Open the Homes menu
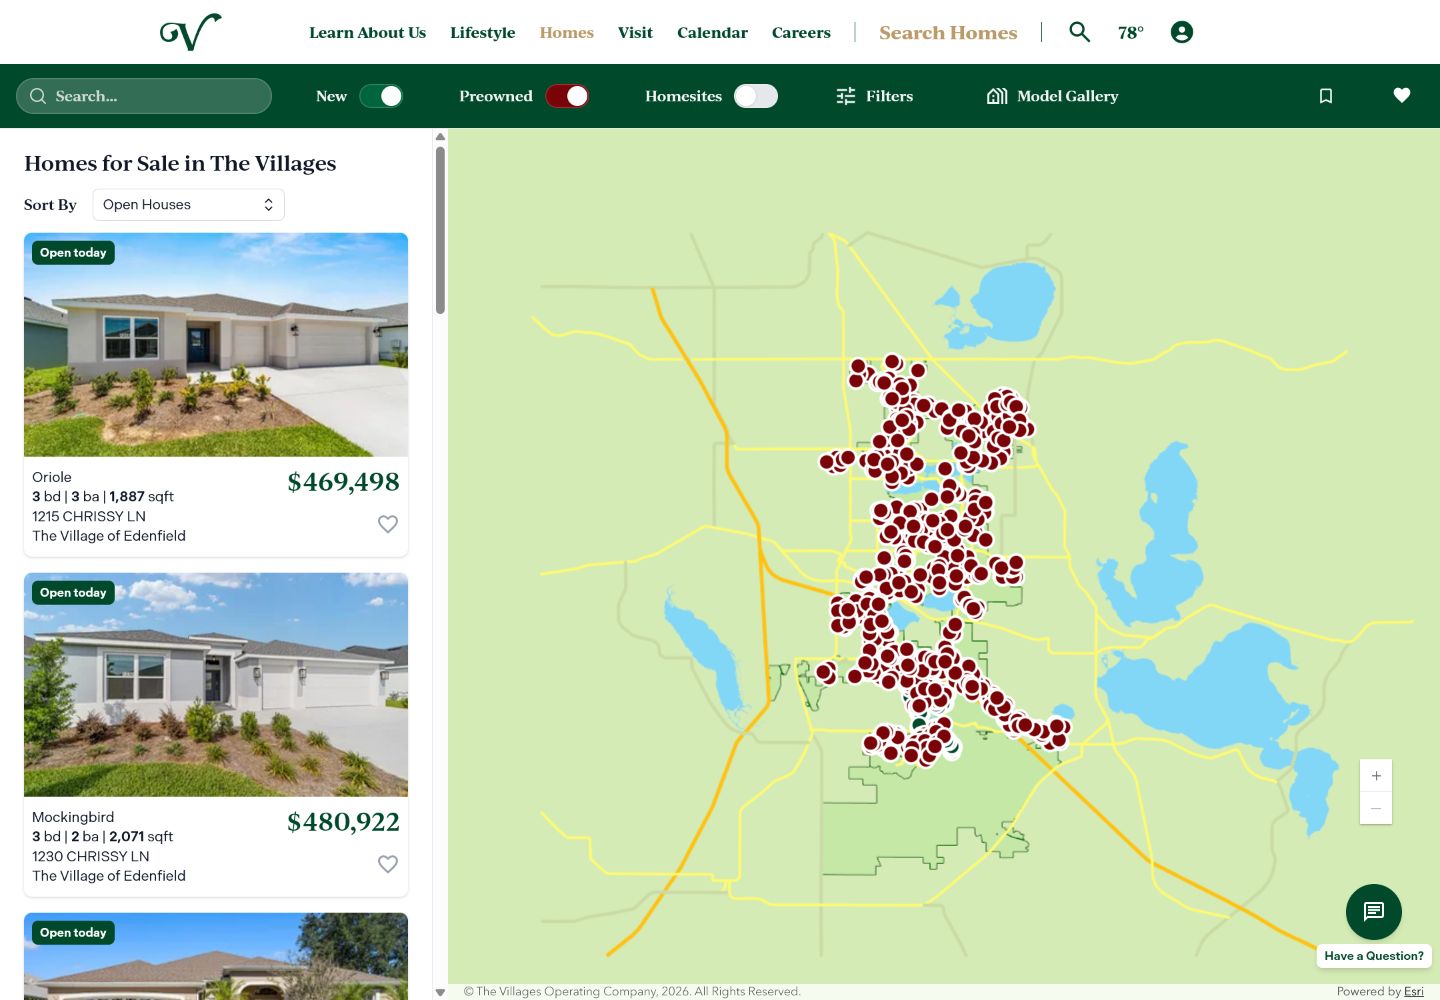Viewport: 1440px width, 1000px height. [x=567, y=33]
